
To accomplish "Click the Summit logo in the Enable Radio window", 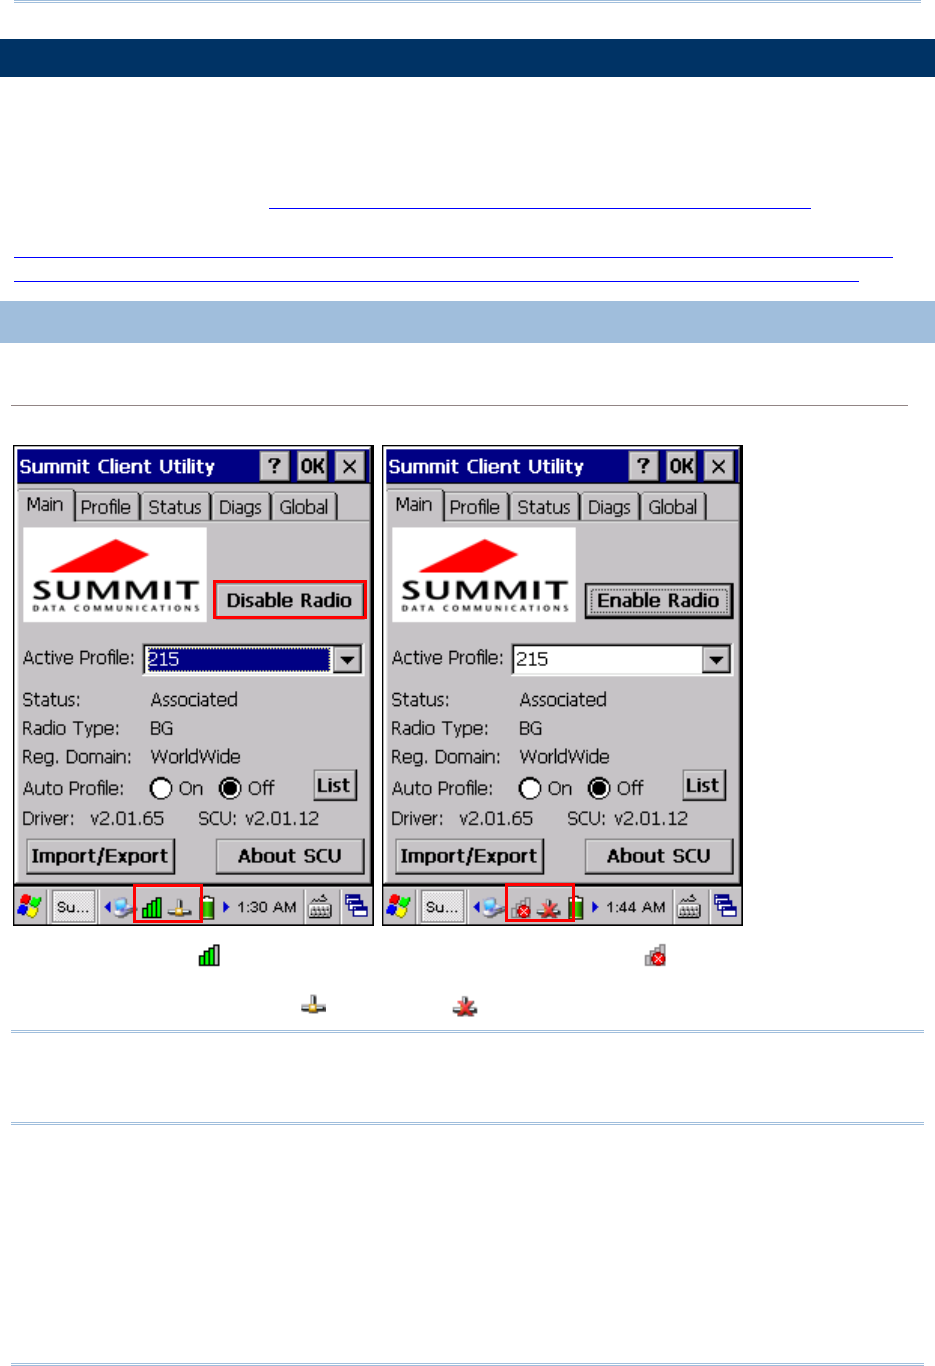I will (484, 575).
